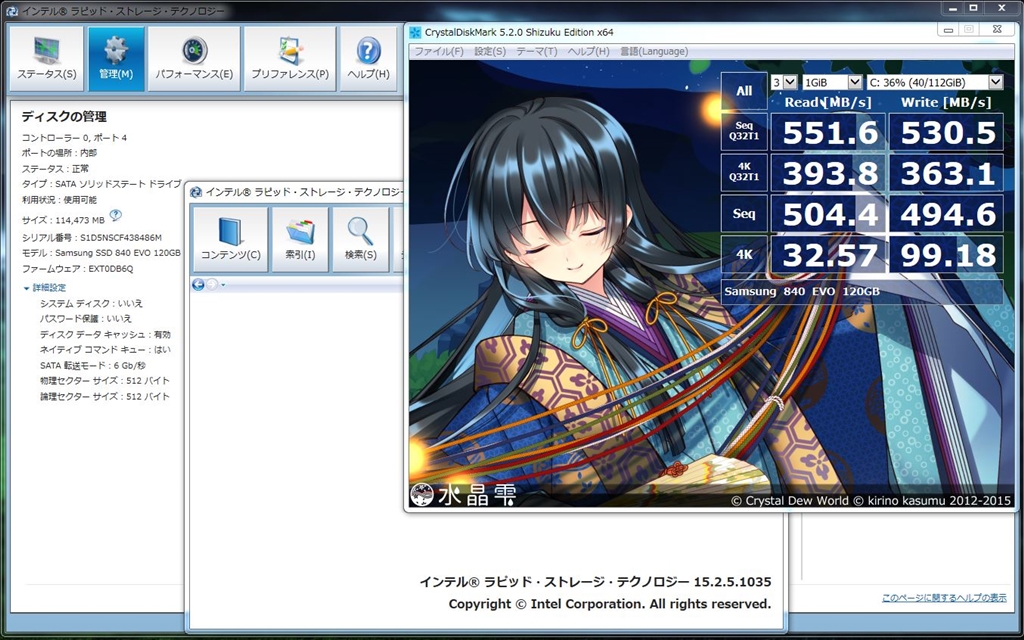1024x640 pixels.
Task: Click the ディスク データ キャッシュ 有効 line
Action: (105, 334)
